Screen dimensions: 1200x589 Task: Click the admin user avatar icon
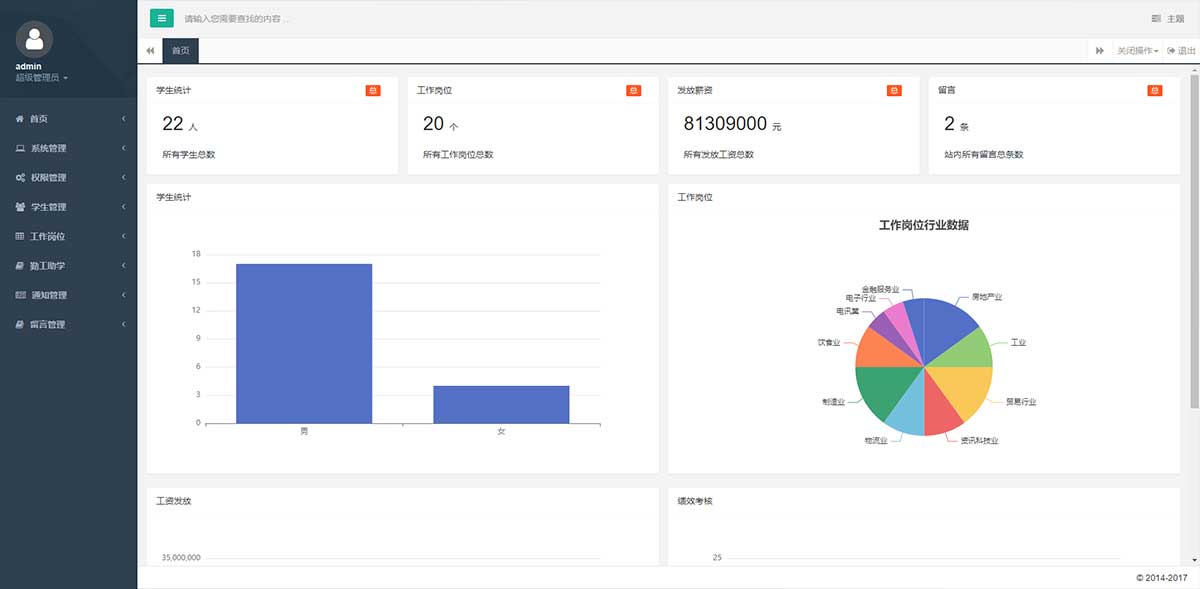click(35, 39)
